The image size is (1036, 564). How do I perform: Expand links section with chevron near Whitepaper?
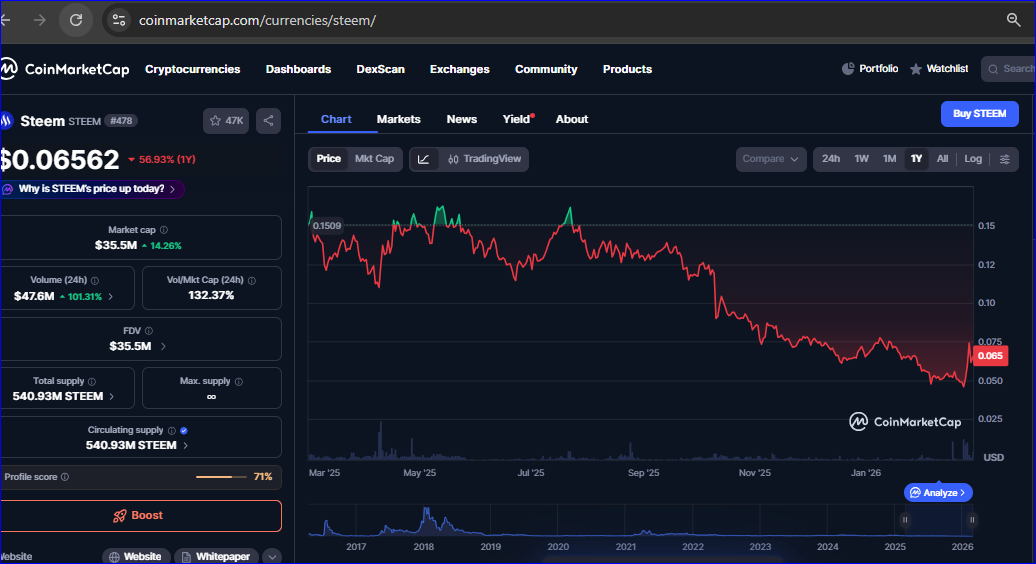272,557
